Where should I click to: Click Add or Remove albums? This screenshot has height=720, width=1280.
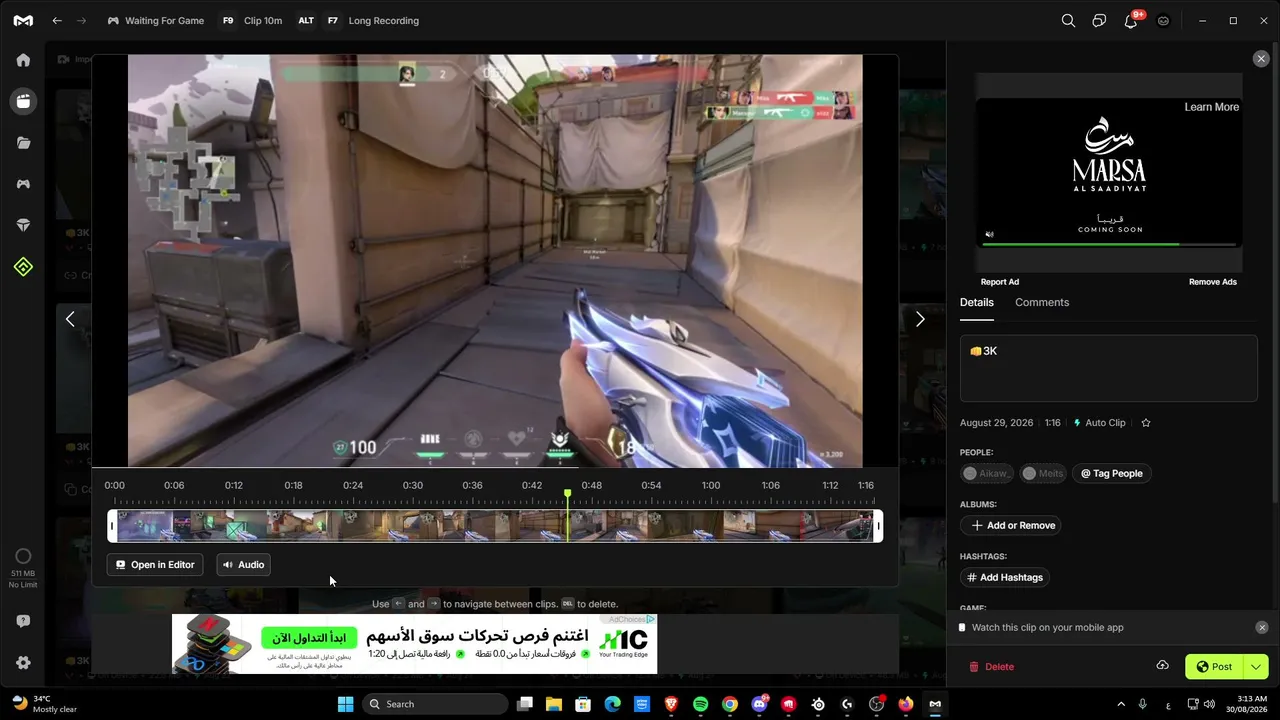click(1013, 525)
